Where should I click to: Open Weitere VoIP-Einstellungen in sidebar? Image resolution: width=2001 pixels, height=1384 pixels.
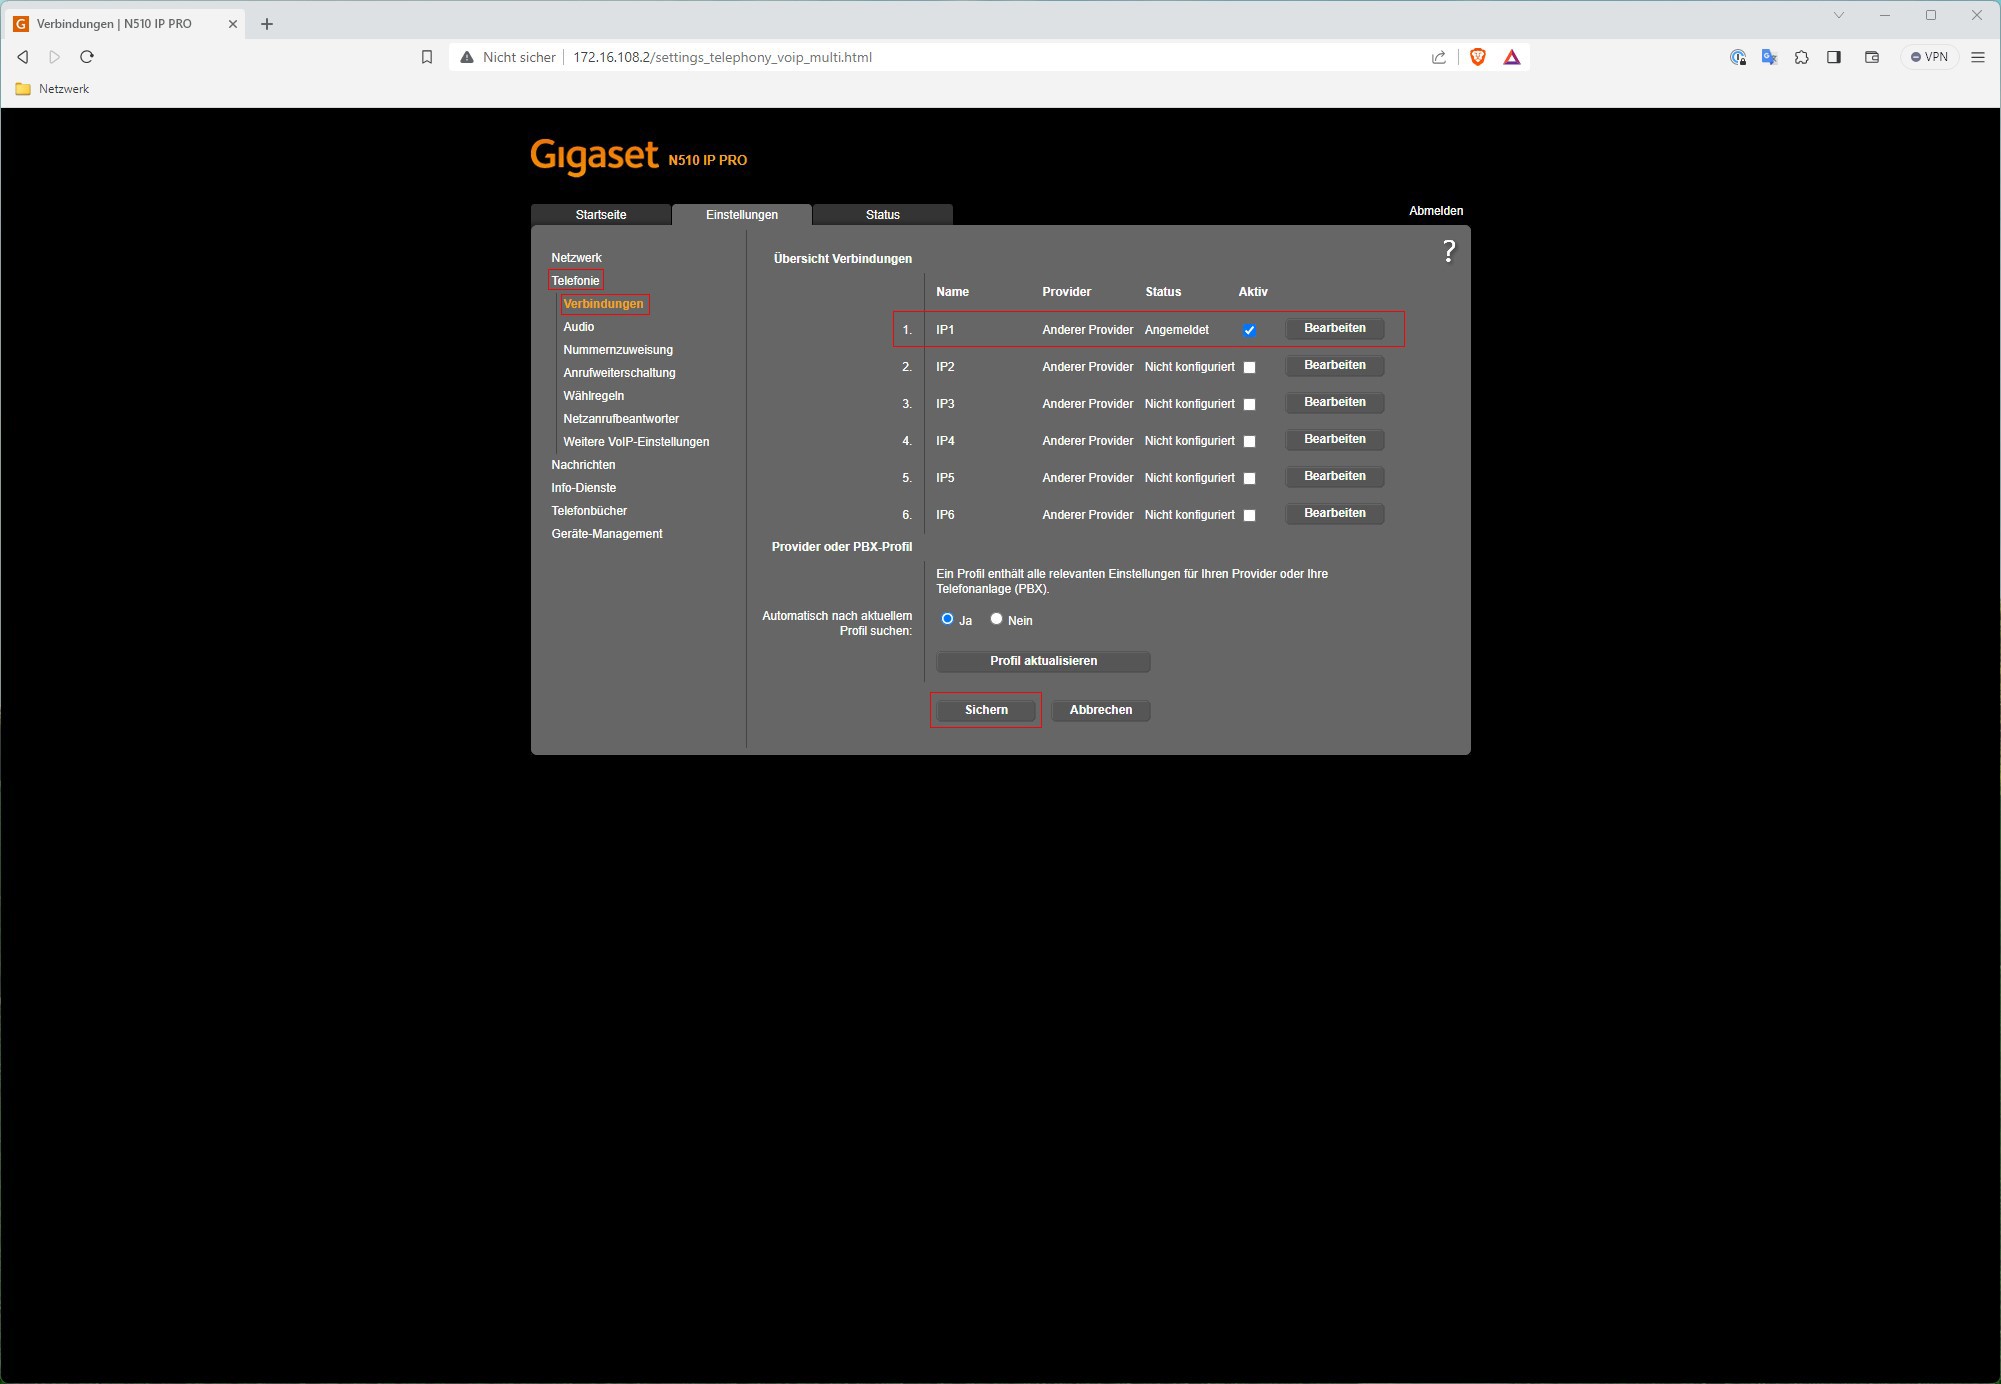pos(636,442)
